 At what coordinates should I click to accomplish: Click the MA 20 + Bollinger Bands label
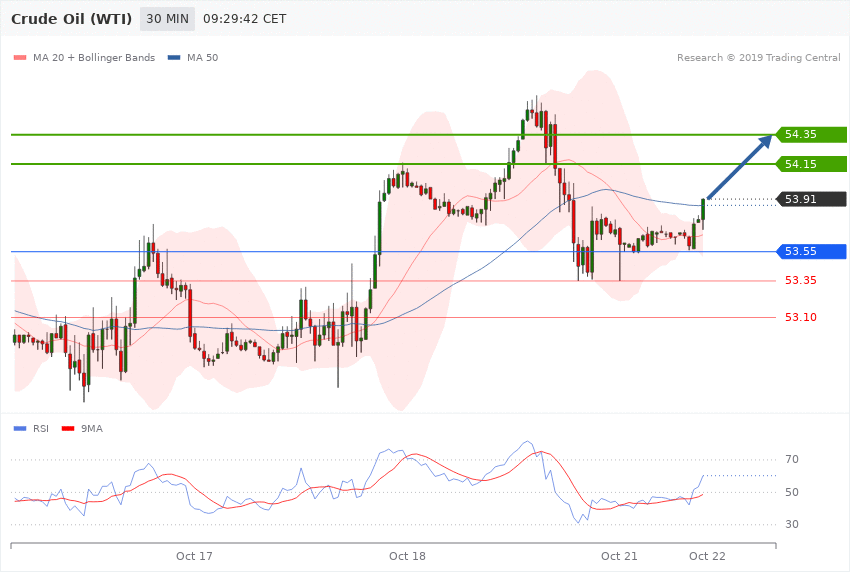(94, 58)
